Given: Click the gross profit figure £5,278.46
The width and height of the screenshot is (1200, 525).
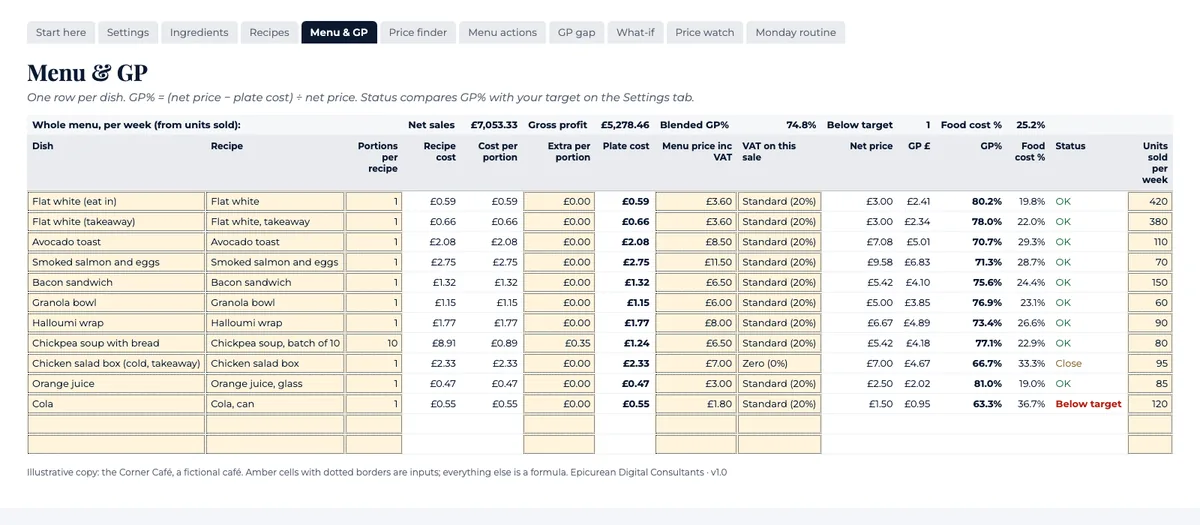Looking at the screenshot, I should [625, 125].
